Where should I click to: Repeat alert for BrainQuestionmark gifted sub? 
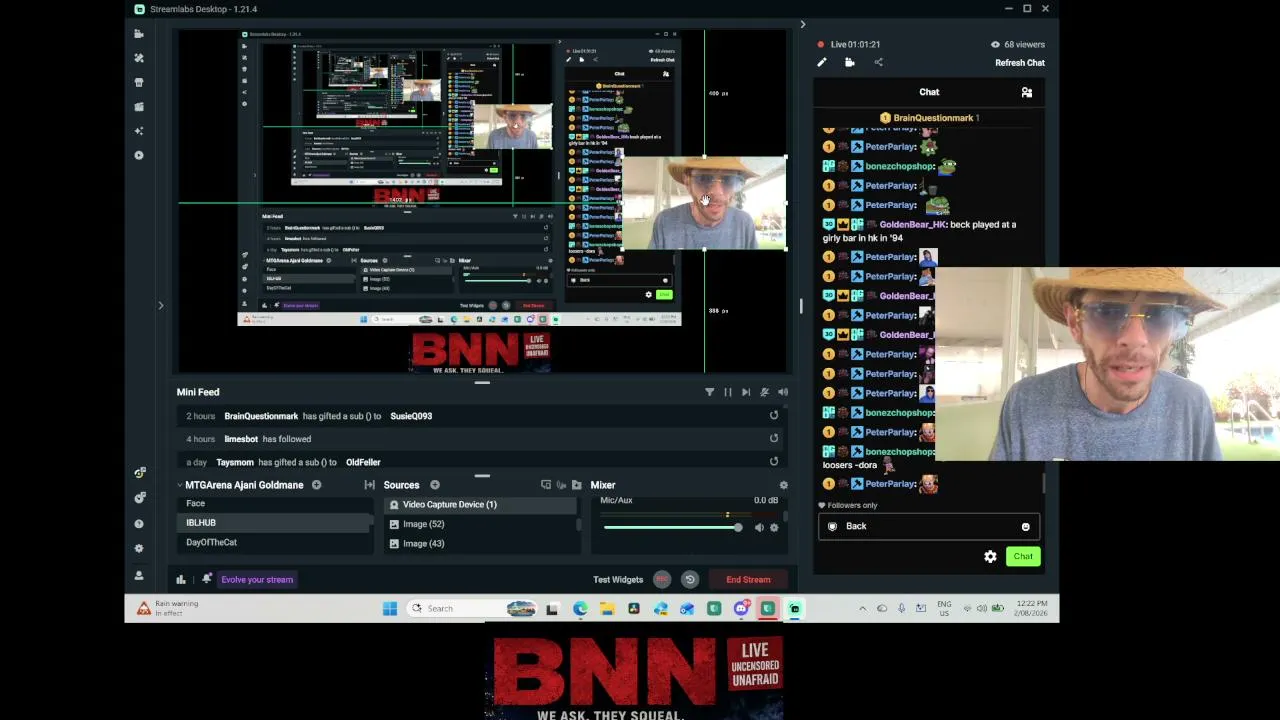(x=774, y=416)
